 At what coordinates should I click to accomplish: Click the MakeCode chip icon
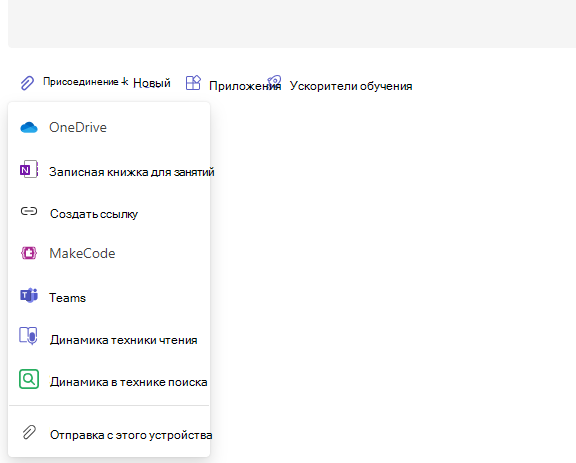29,253
